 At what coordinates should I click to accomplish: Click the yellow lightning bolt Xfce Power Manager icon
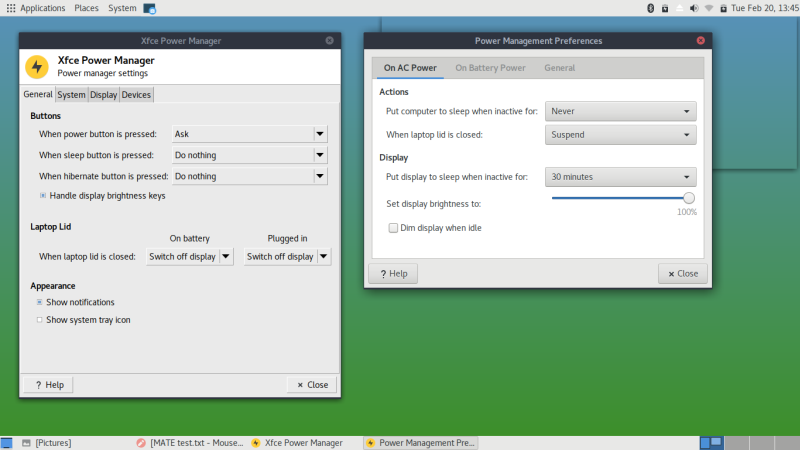pos(37,67)
